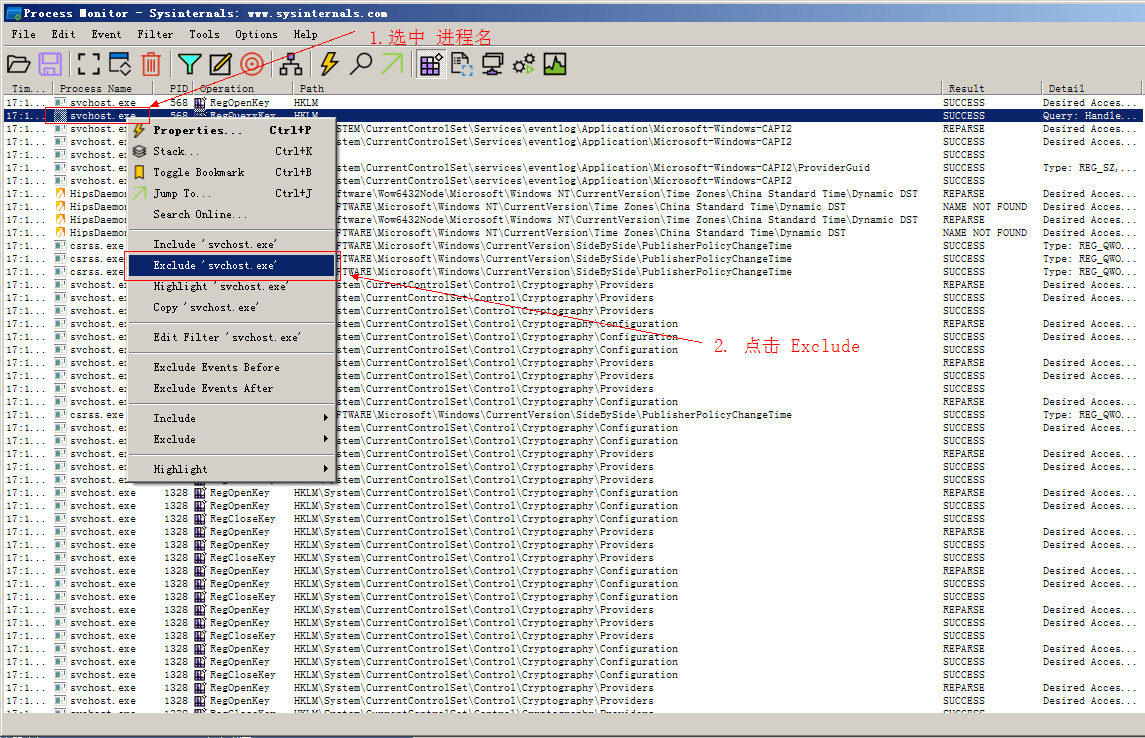This screenshot has height=738, width=1145.
Task: Choose Properties... in the context menu
Action: pos(198,130)
